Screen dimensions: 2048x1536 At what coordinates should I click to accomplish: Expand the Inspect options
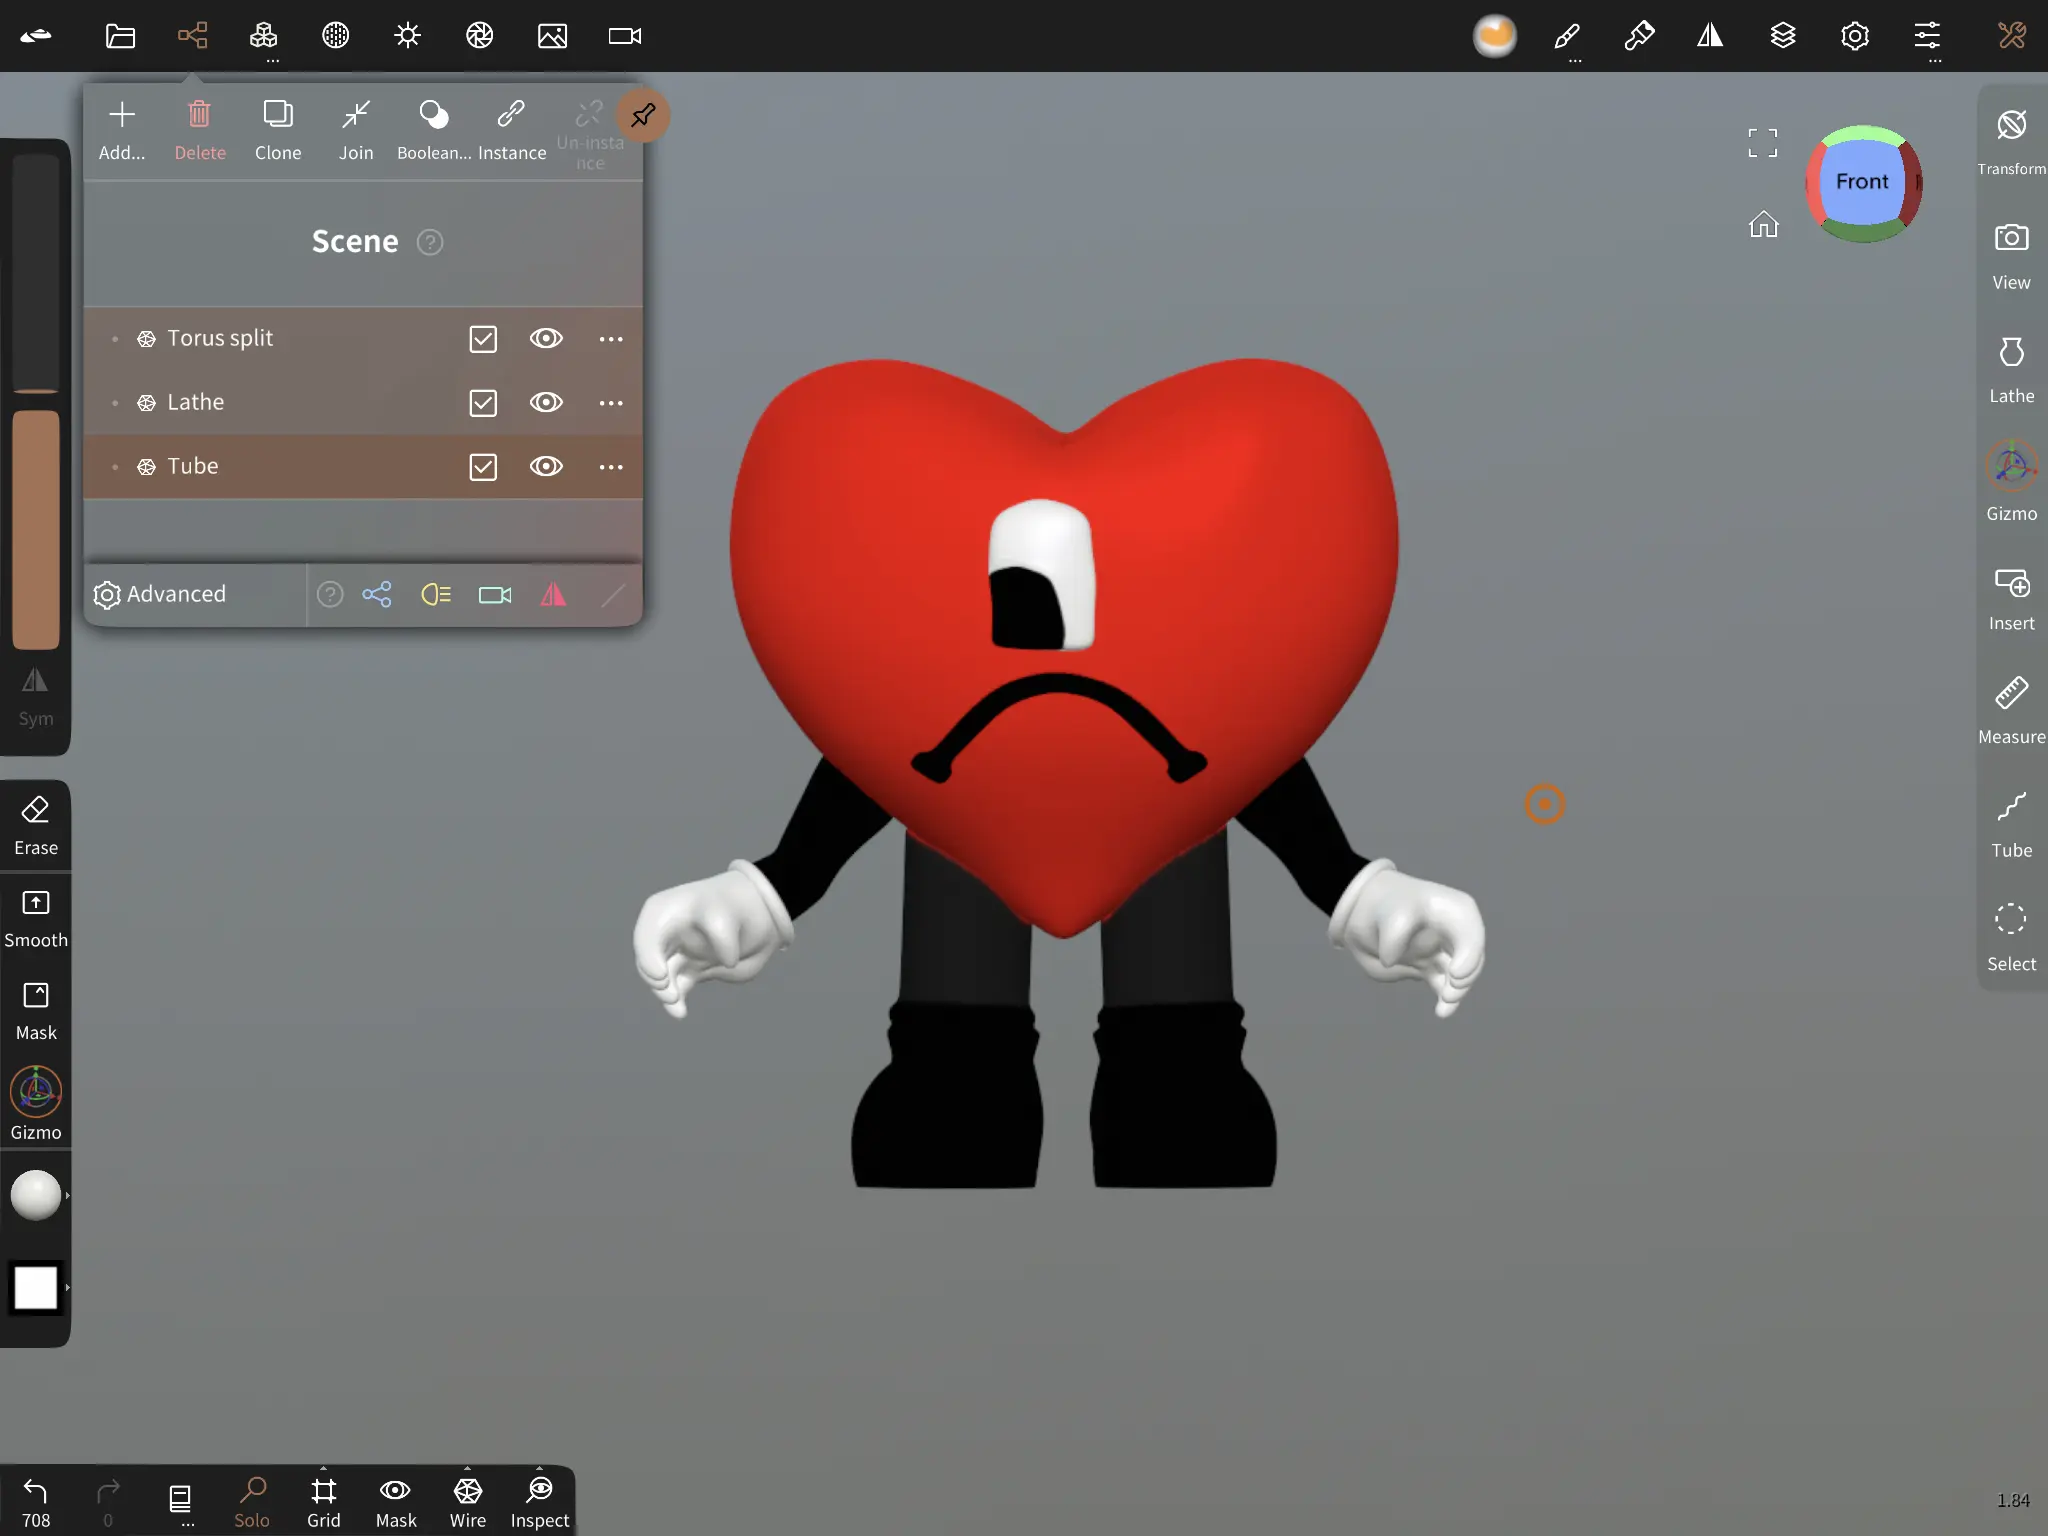click(x=540, y=1502)
